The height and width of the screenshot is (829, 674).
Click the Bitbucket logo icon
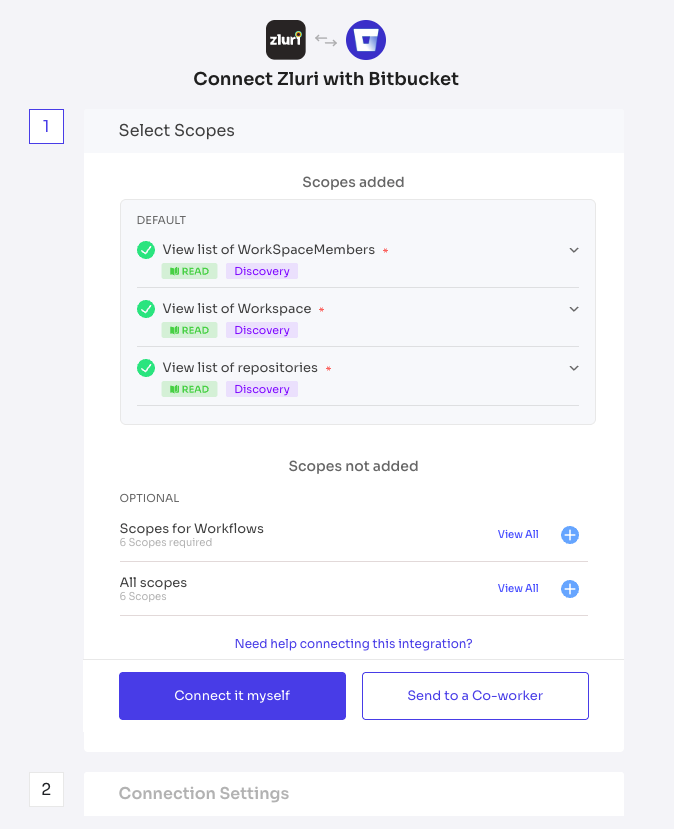coord(366,40)
